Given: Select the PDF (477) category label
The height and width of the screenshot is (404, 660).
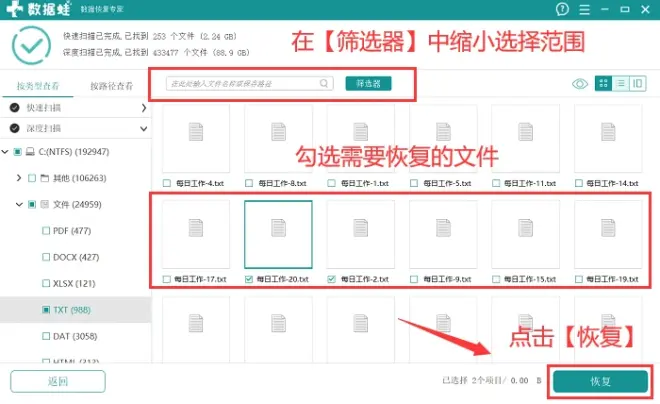Looking at the screenshot, I should (72, 231).
